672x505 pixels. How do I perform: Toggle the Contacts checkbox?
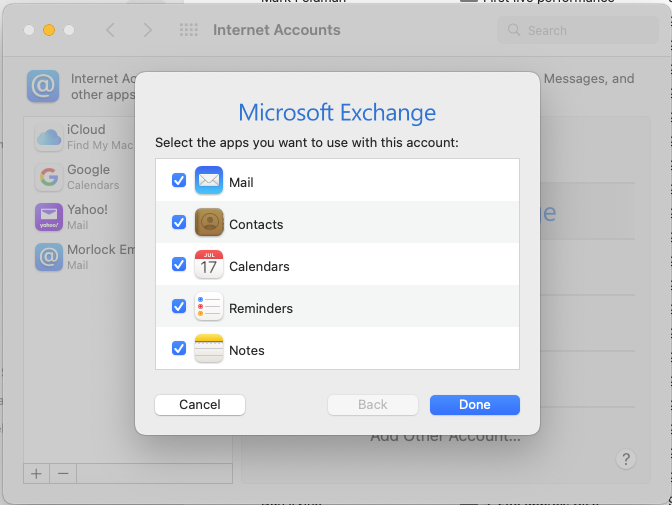pyautogui.click(x=179, y=222)
